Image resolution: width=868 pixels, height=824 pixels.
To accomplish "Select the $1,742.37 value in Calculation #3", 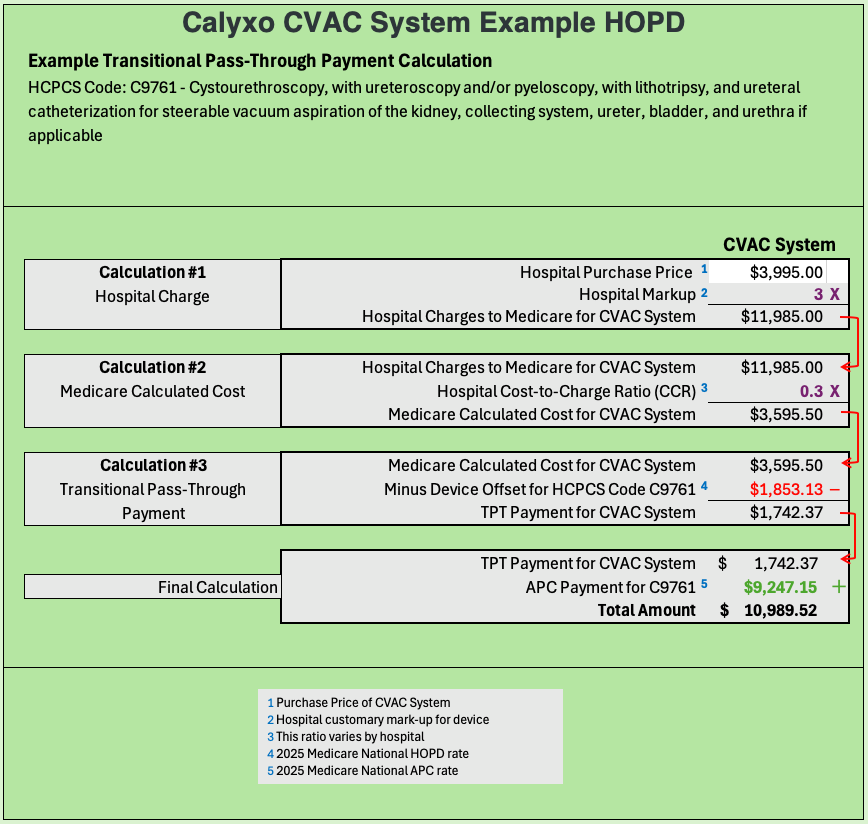I will [x=786, y=512].
